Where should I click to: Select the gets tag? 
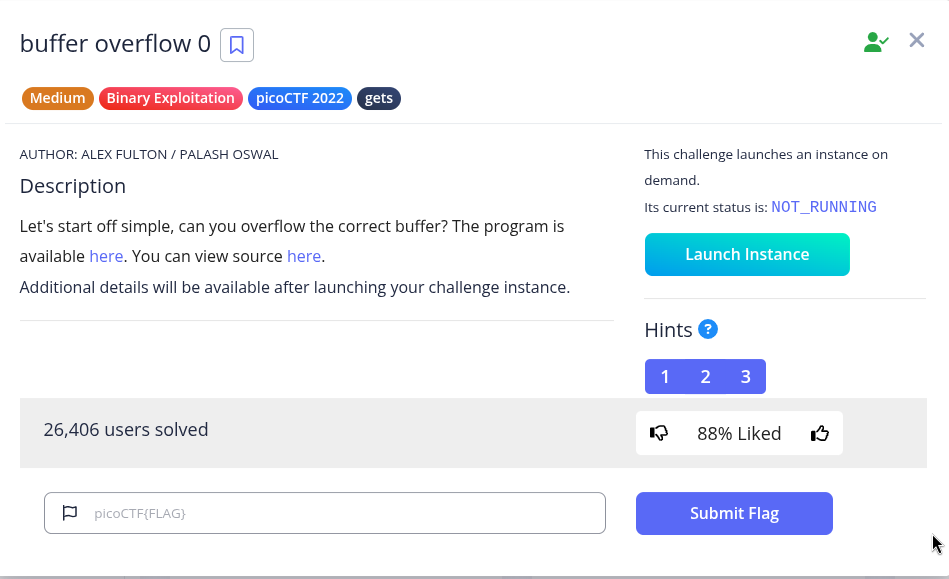379,98
